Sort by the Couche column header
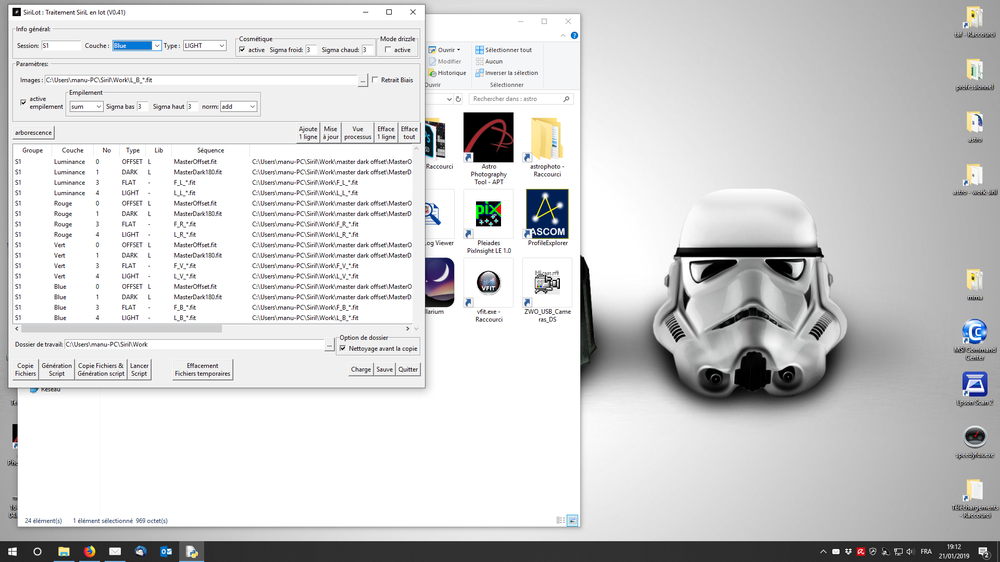Screen dimensions: 1000x562 pos(73,151)
